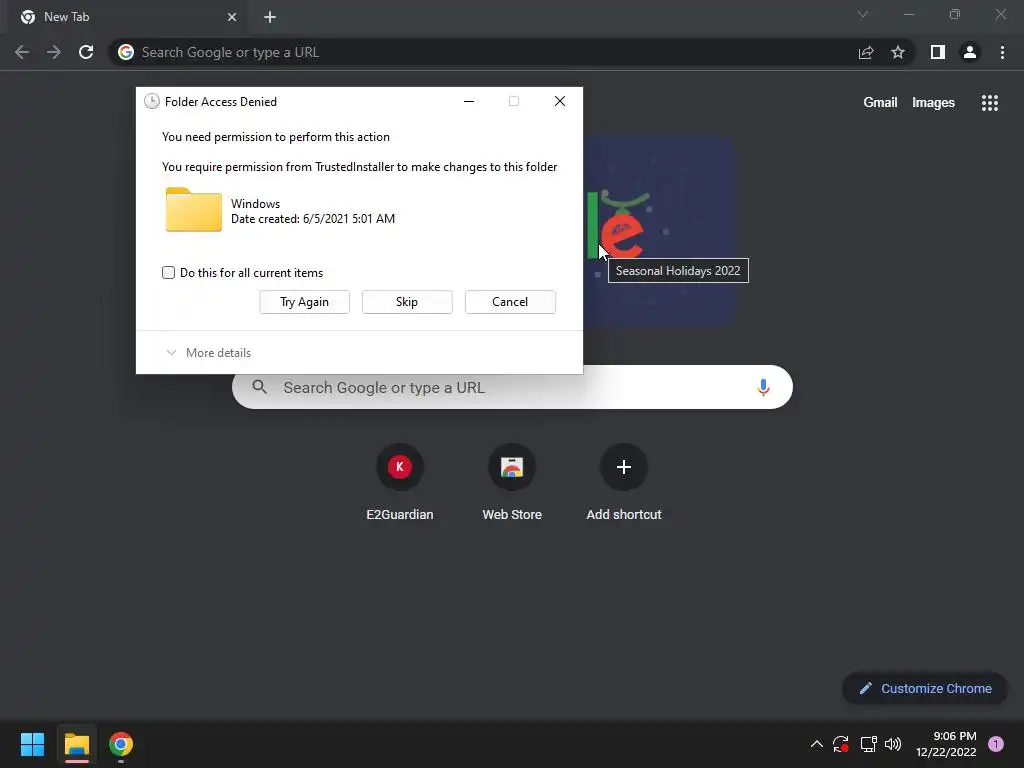Open the Web Store shortcut tile
Screen dimensions: 1024x768
point(512,481)
